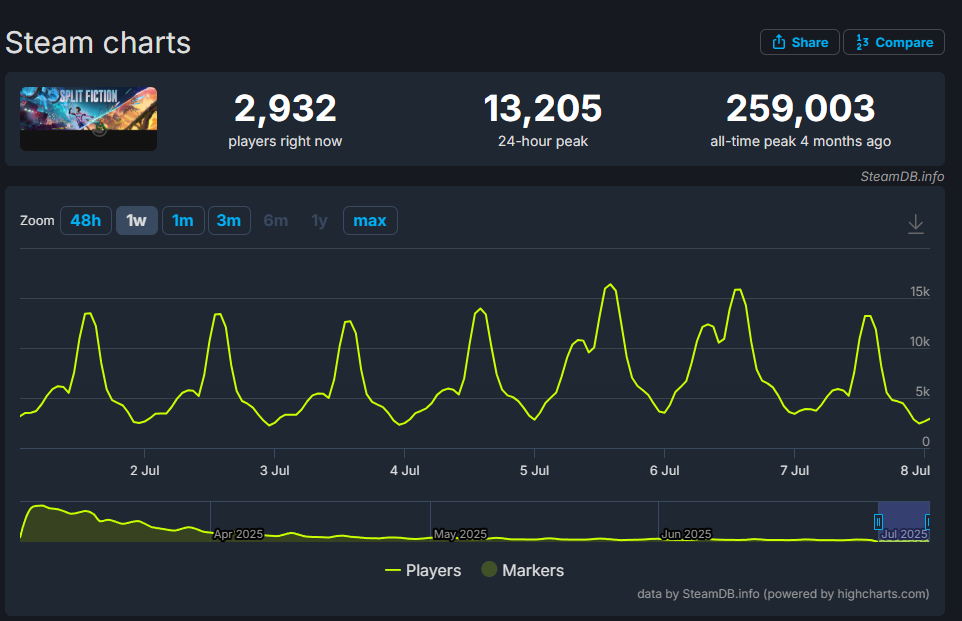
Task: Click the left navigator handle icon
Action: click(879, 521)
